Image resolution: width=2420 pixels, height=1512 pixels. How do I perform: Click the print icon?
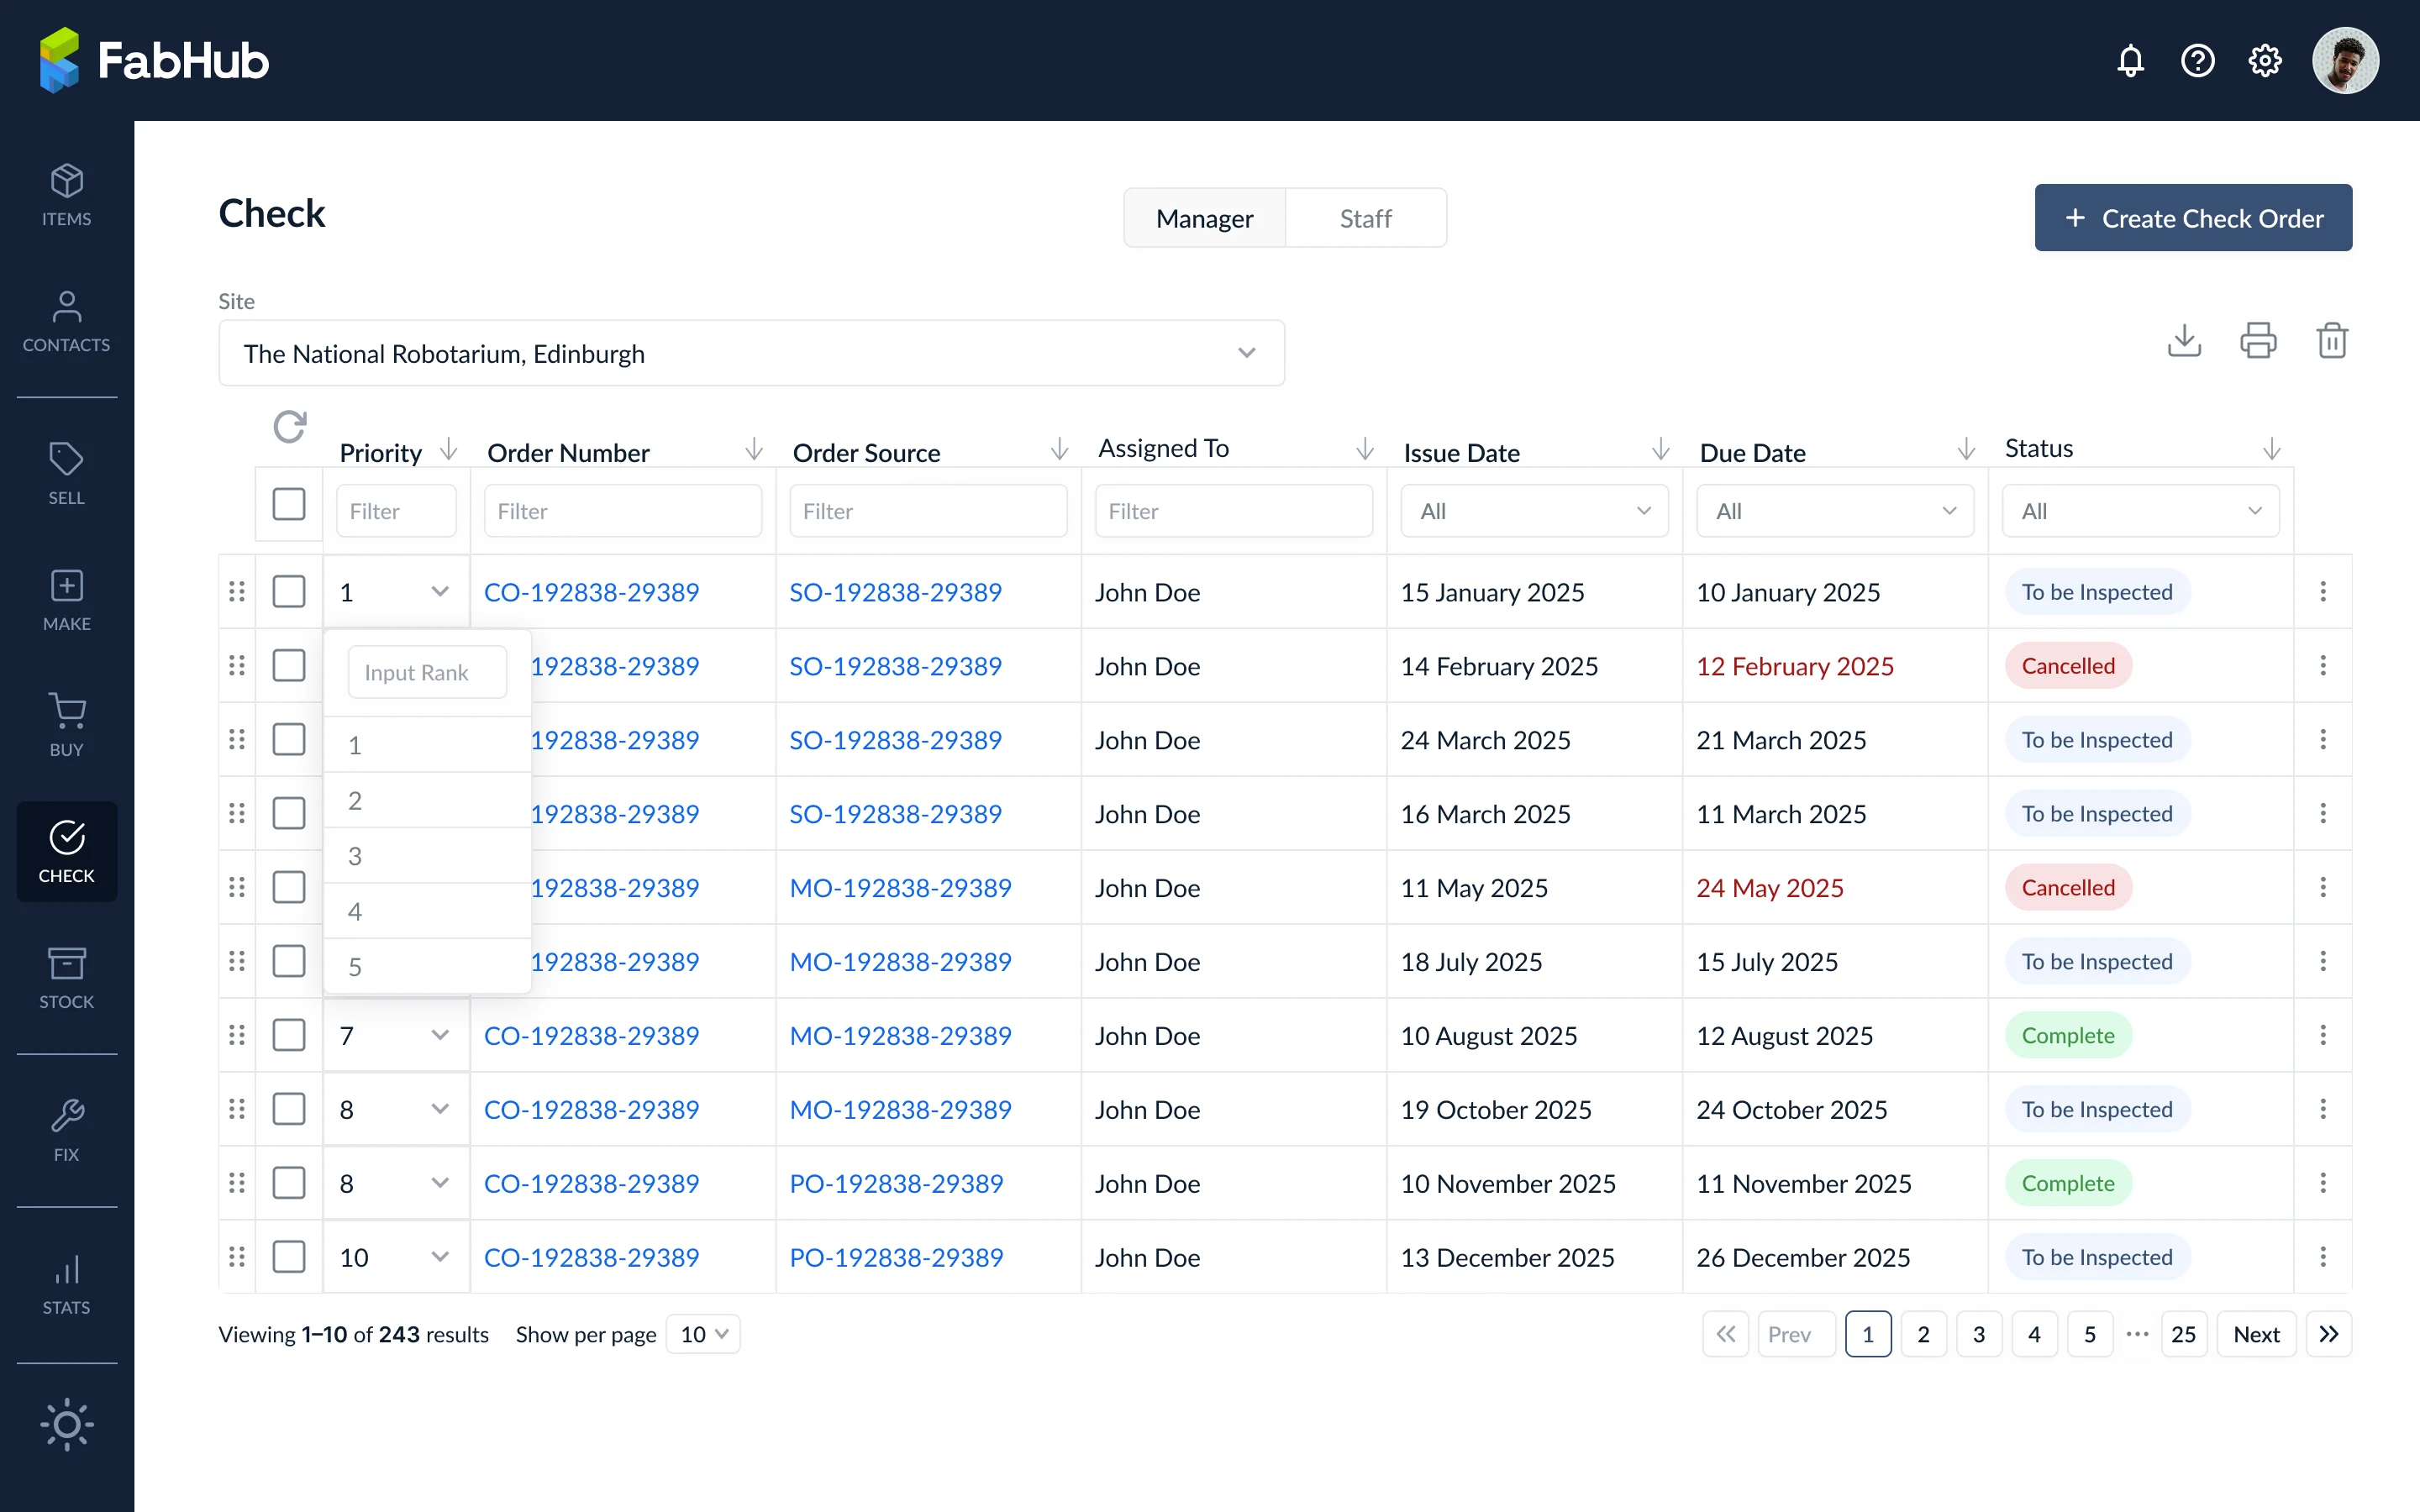tap(2258, 341)
